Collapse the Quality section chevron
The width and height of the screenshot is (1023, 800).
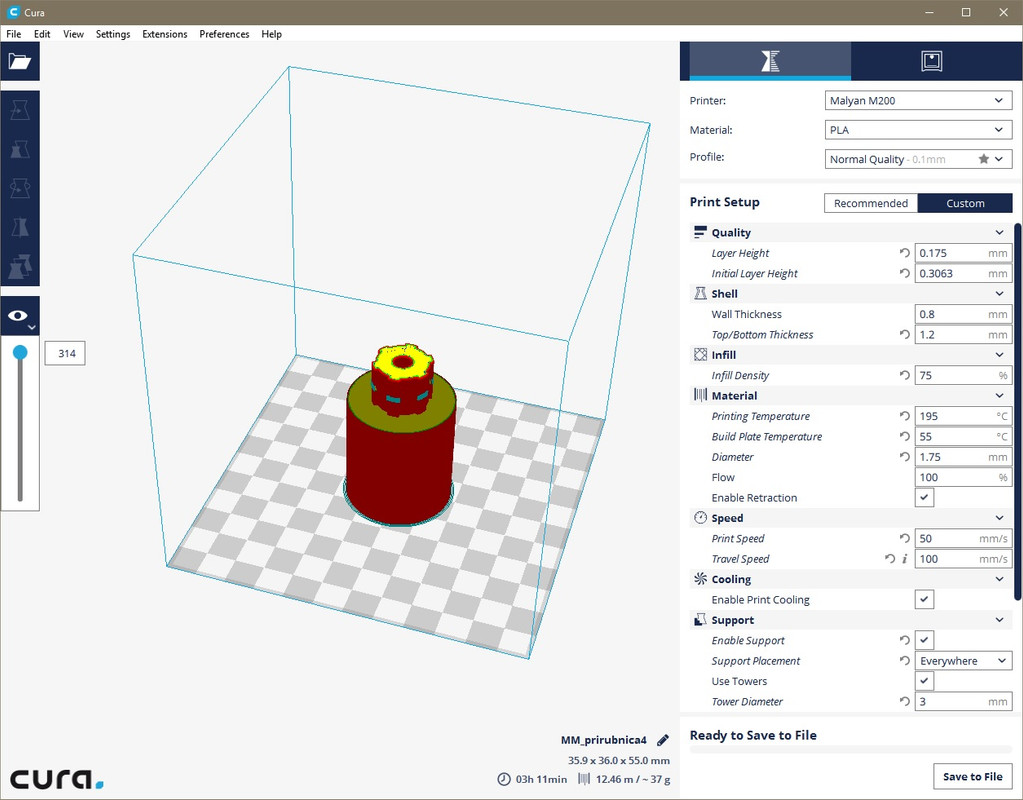[1000, 232]
